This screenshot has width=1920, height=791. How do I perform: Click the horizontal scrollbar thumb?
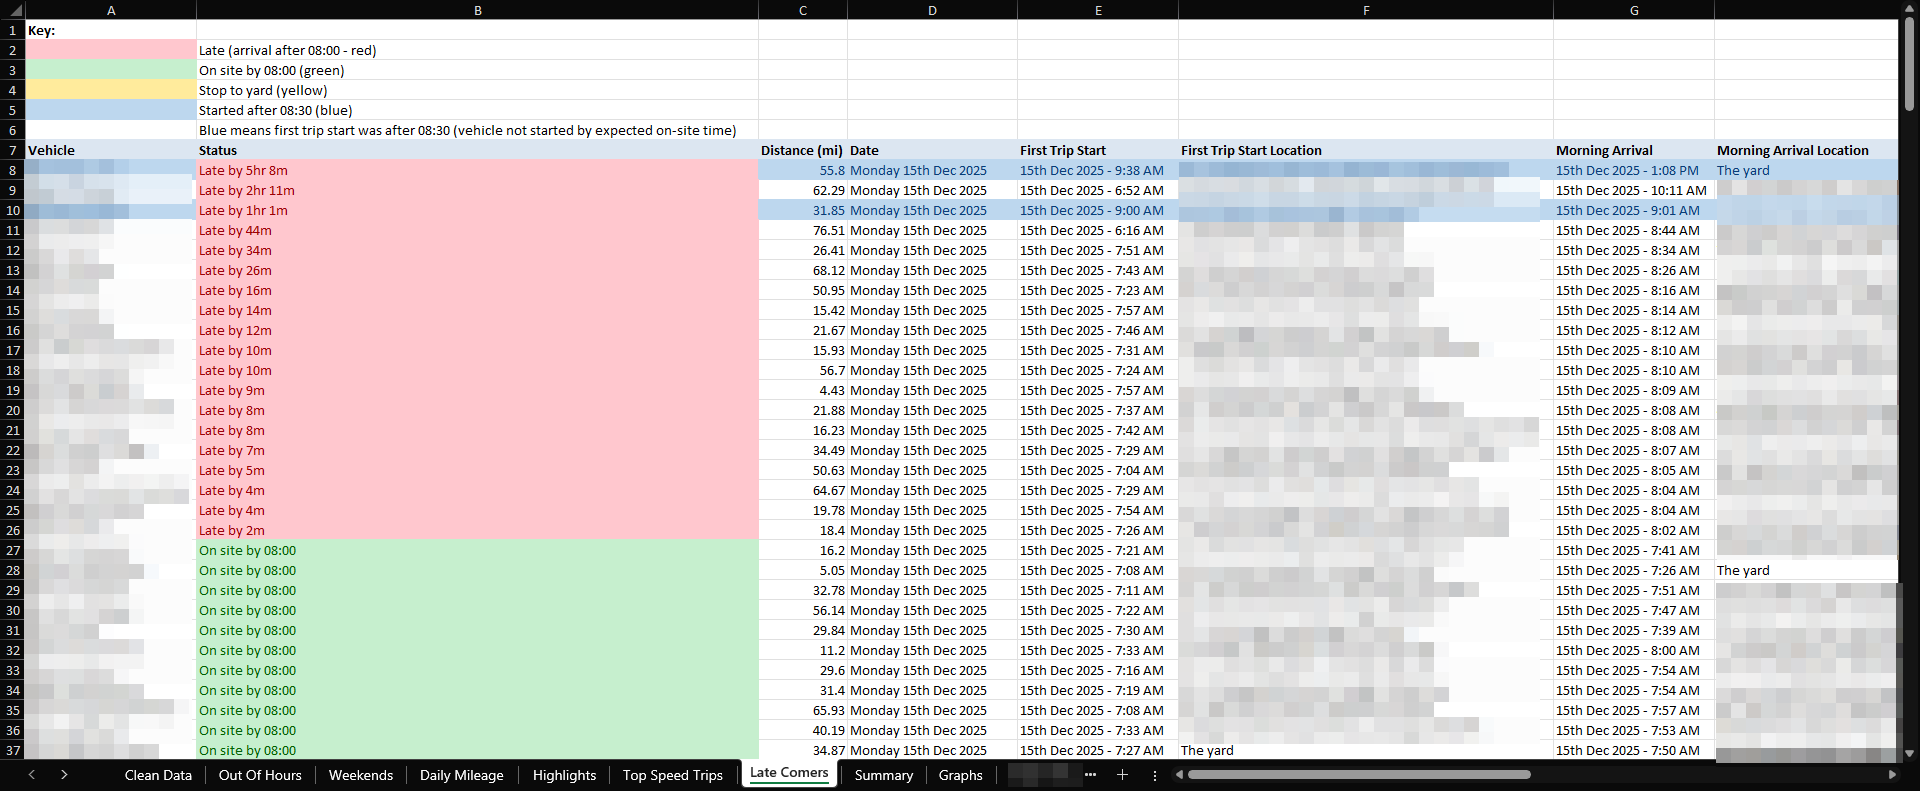click(x=1359, y=775)
